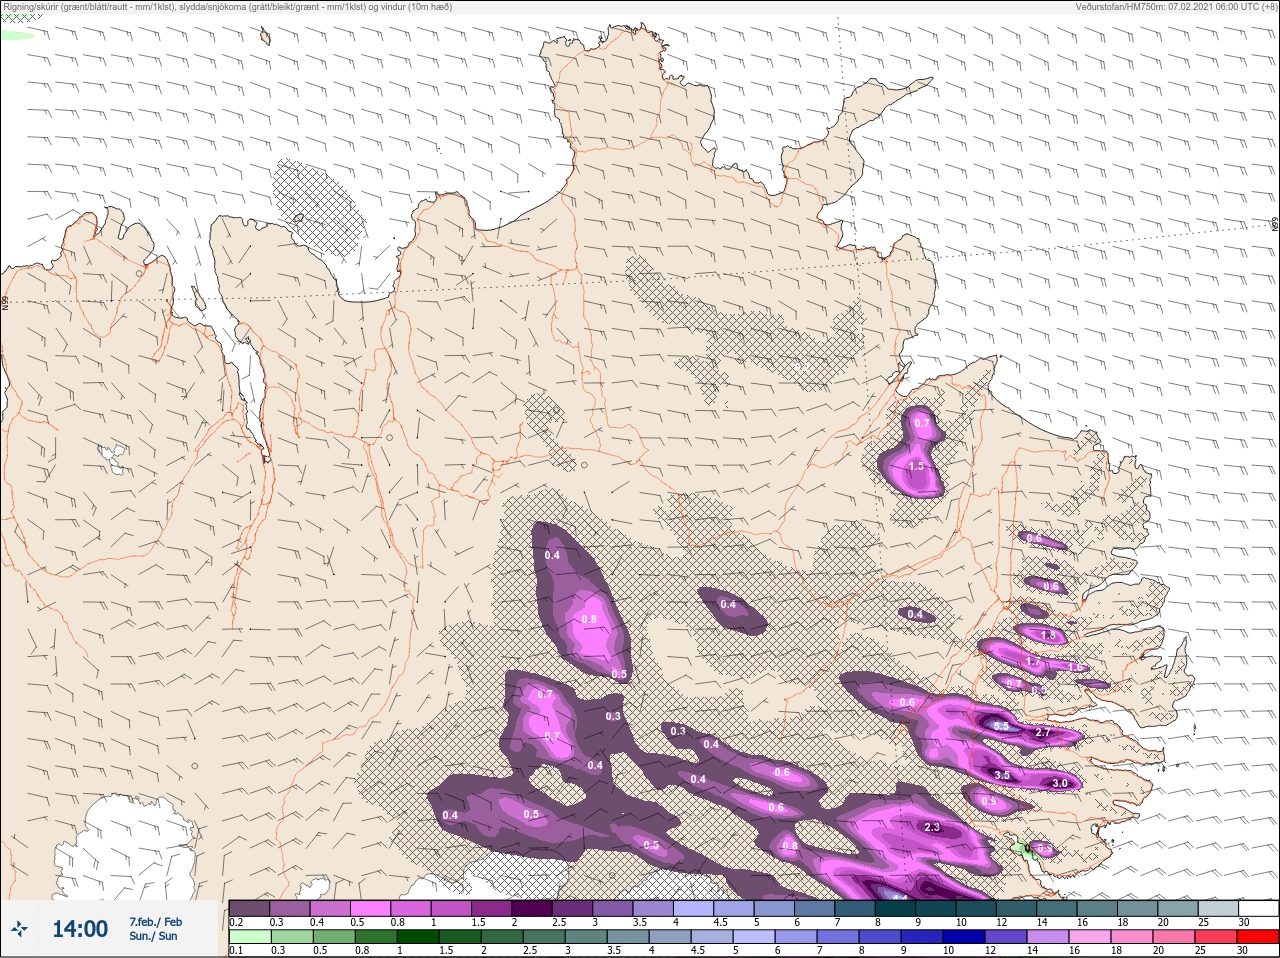Pick the violet 12 rain scale swatch
1280x958 pixels.
click(1006, 938)
